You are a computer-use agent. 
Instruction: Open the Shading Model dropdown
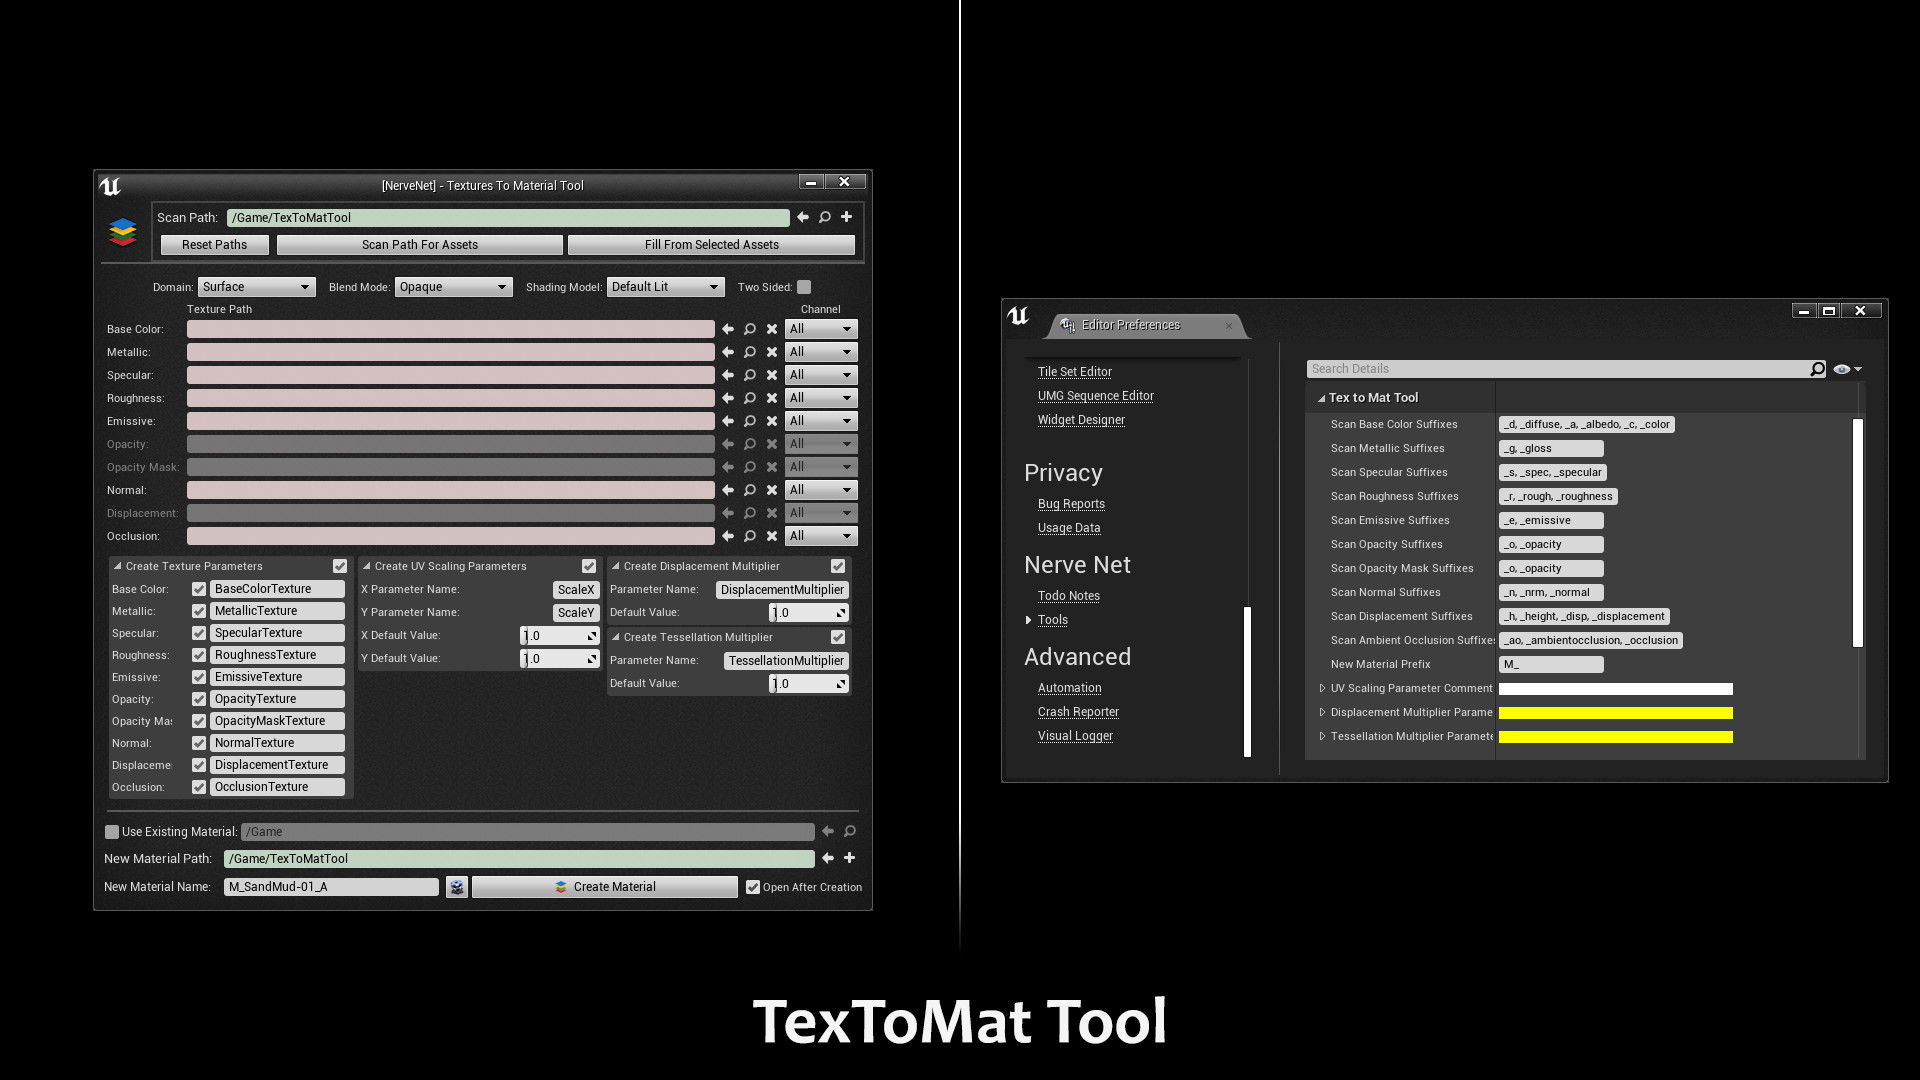666,287
